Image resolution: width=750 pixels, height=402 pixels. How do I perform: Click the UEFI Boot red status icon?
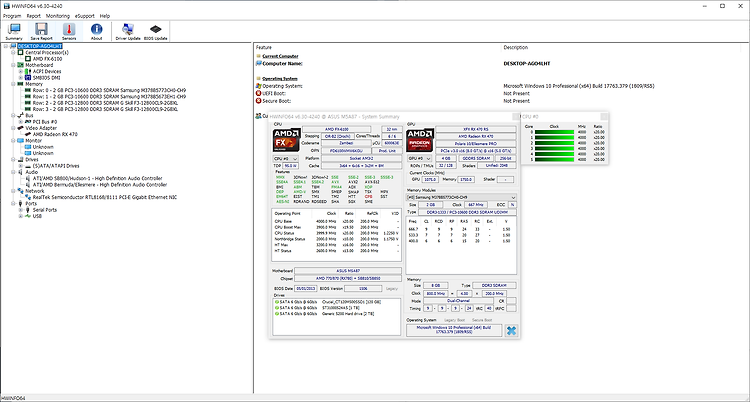click(259, 94)
